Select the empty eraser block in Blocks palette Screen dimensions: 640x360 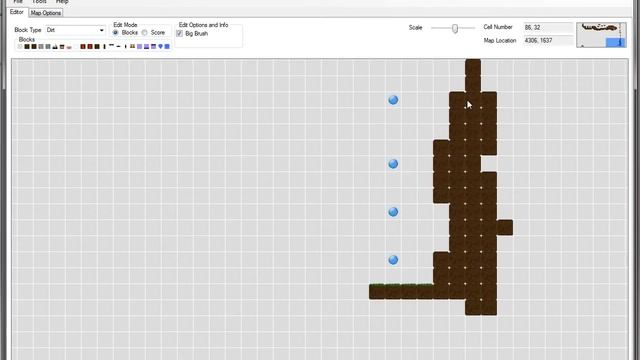point(20,47)
